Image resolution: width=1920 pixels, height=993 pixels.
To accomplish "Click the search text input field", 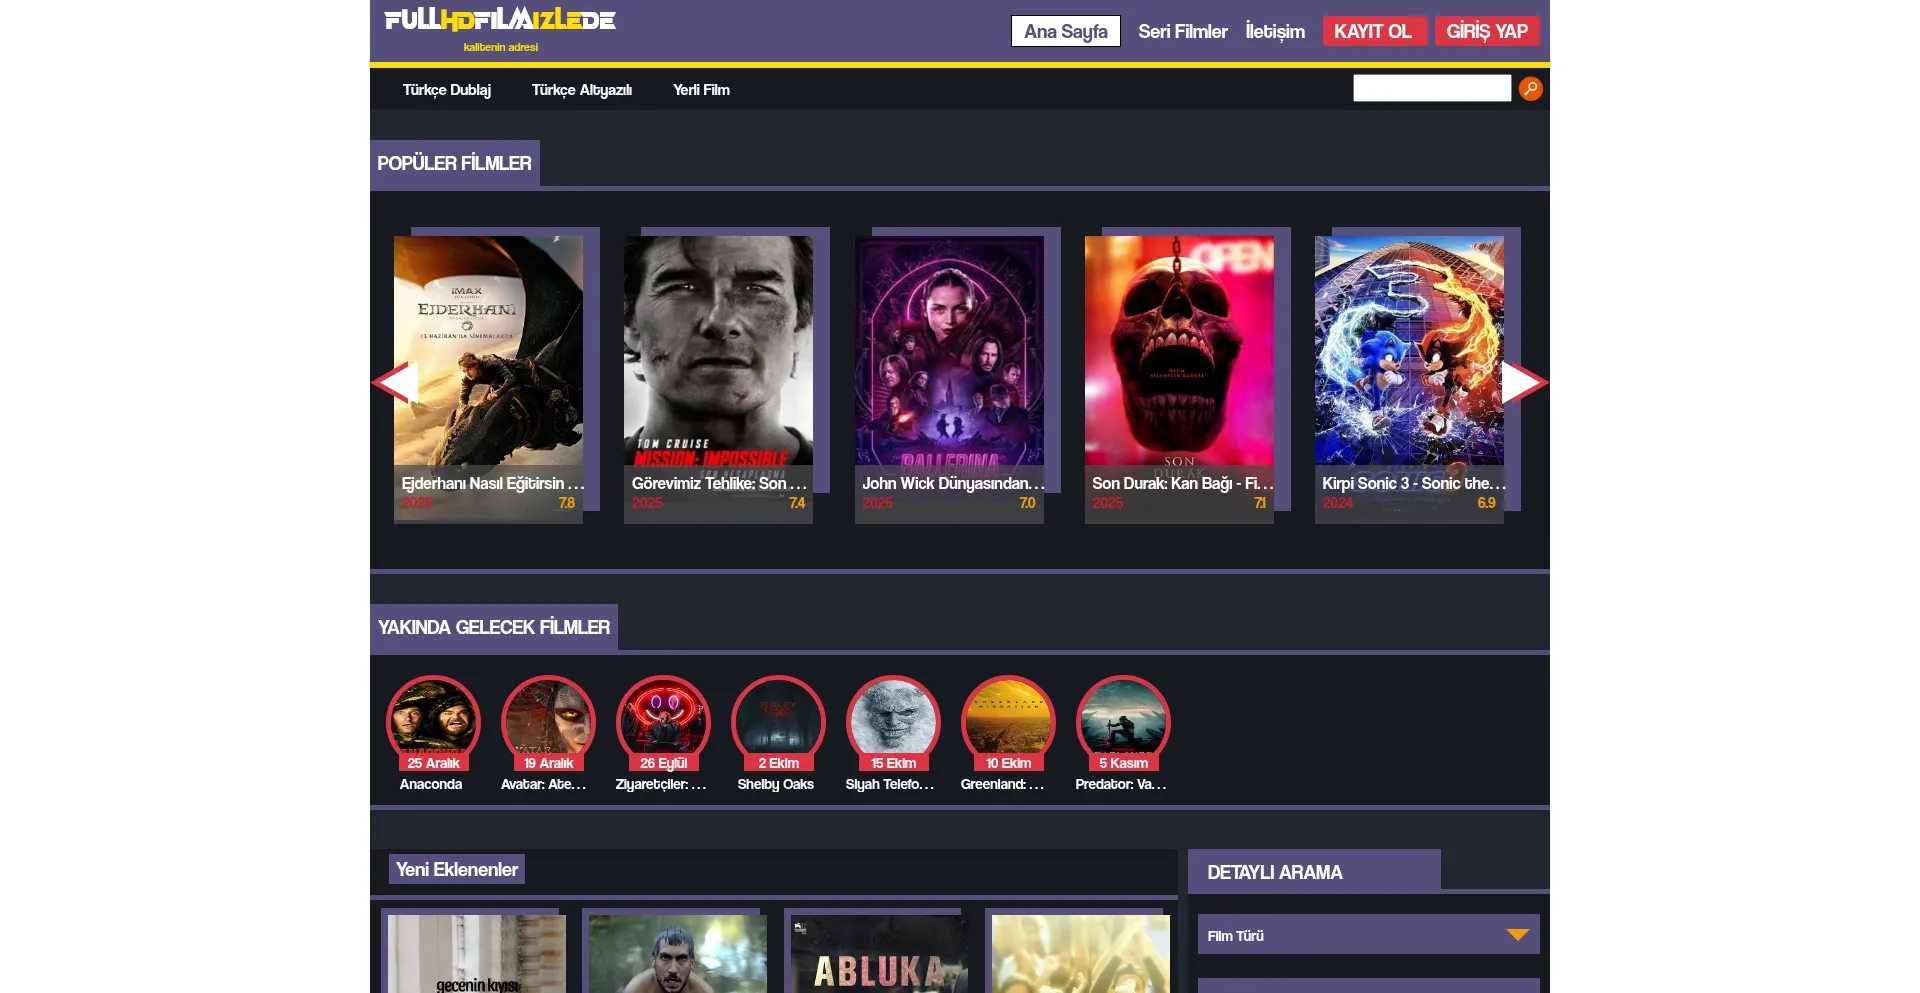I will click(x=1431, y=89).
